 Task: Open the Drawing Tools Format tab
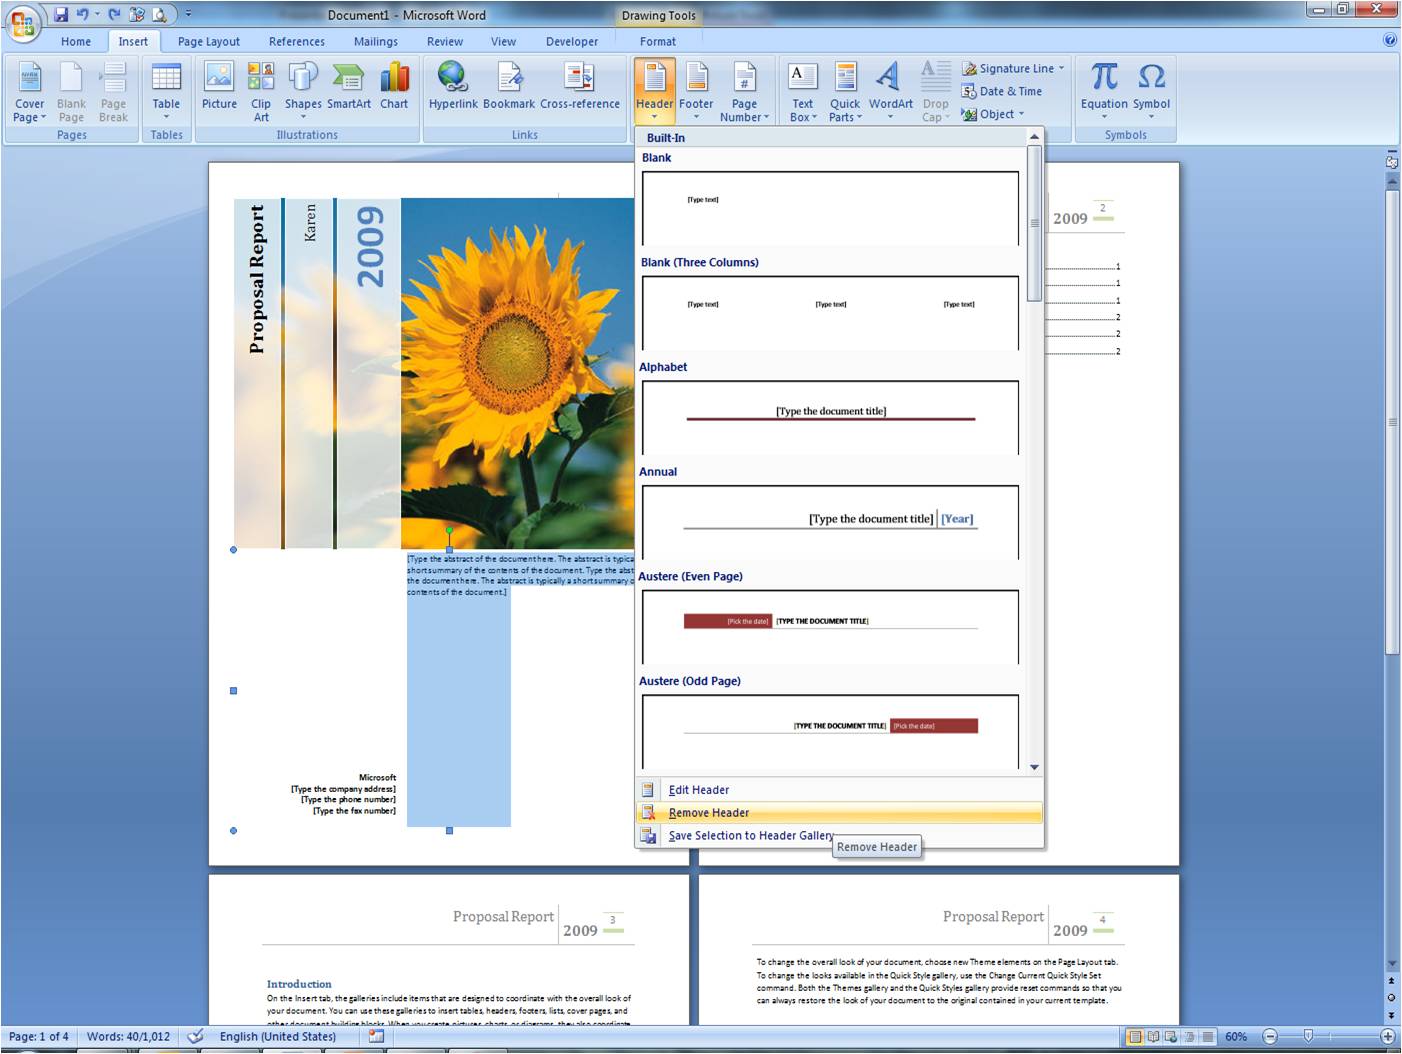click(657, 41)
